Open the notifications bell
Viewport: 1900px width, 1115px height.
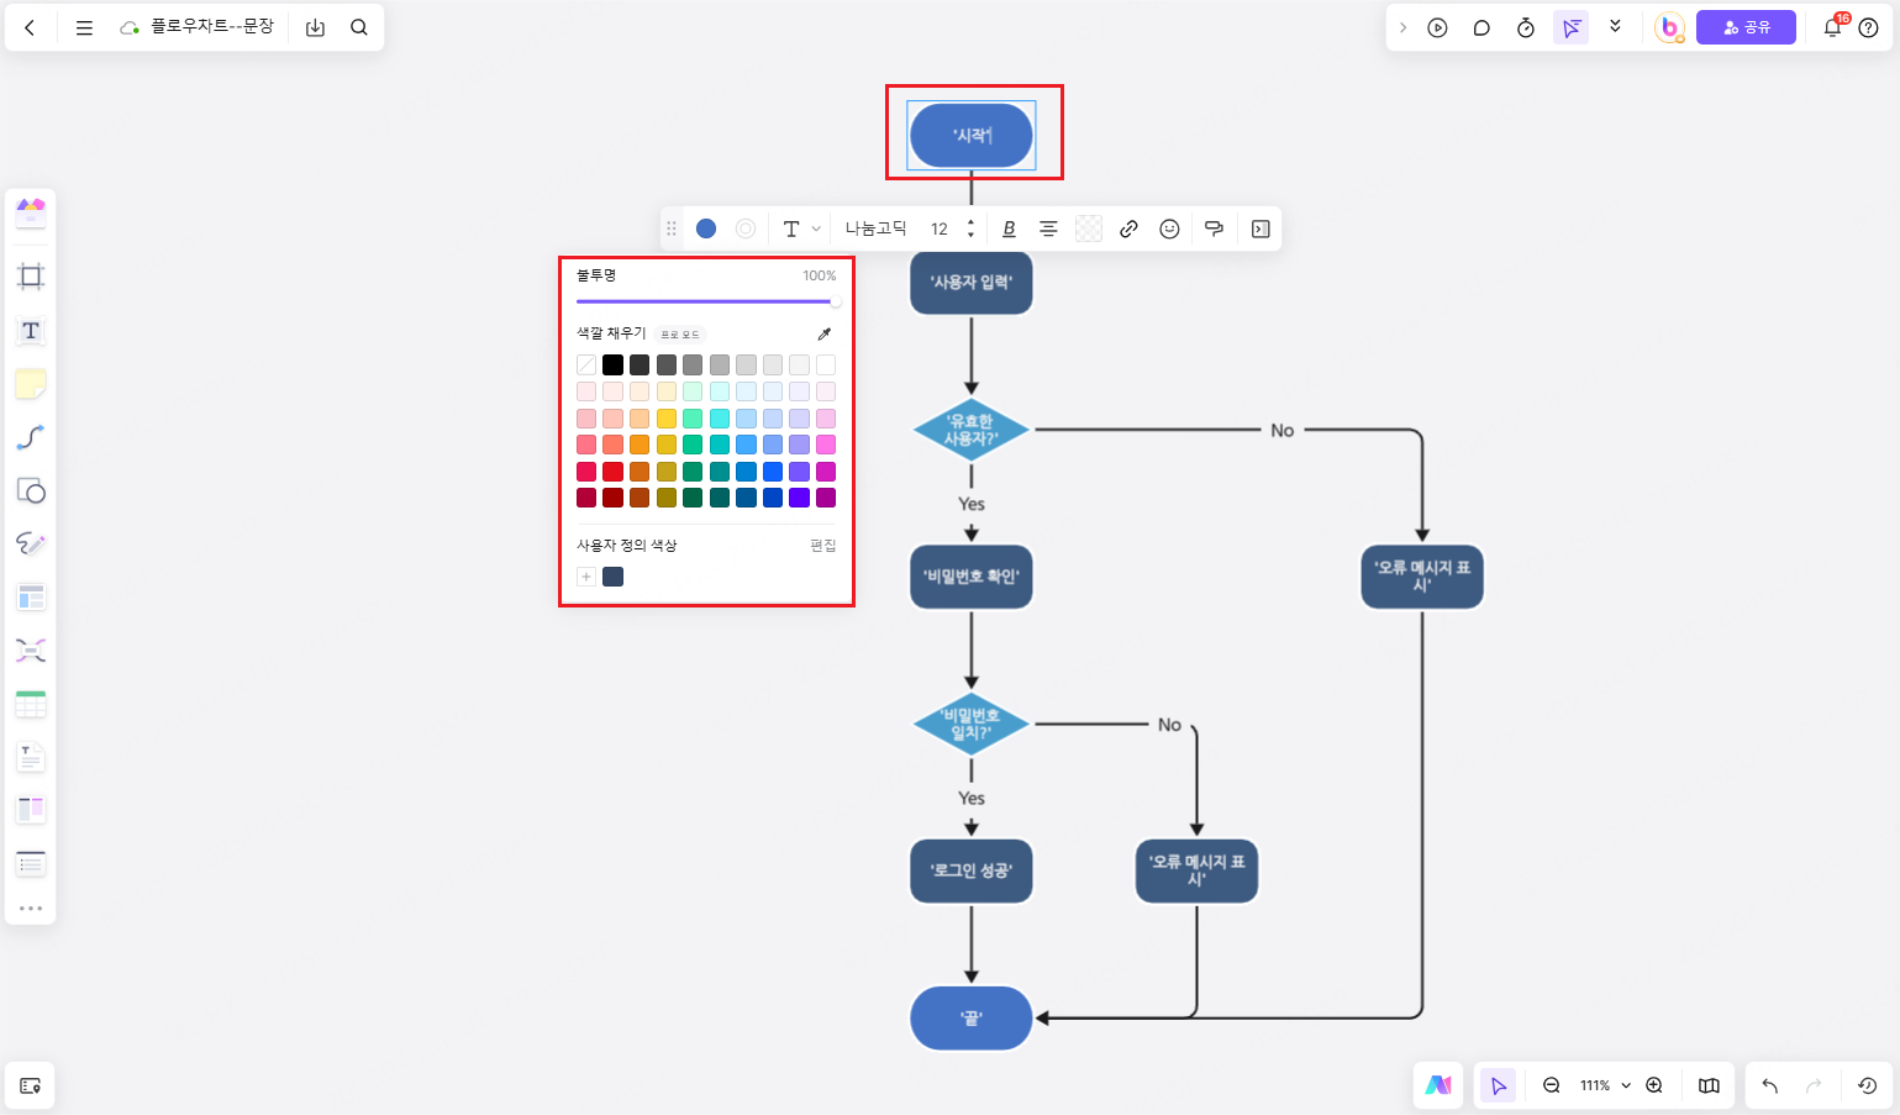click(1832, 28)
